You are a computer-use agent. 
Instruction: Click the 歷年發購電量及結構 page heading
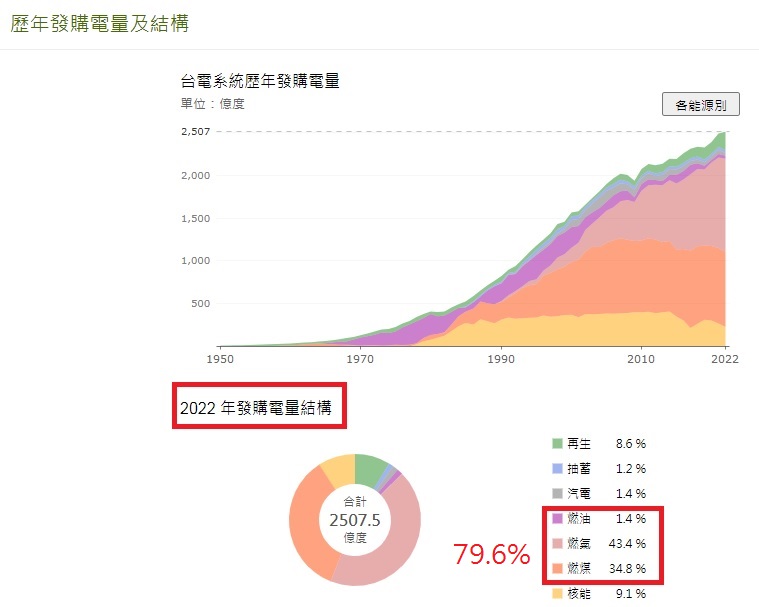pos(99,23)
